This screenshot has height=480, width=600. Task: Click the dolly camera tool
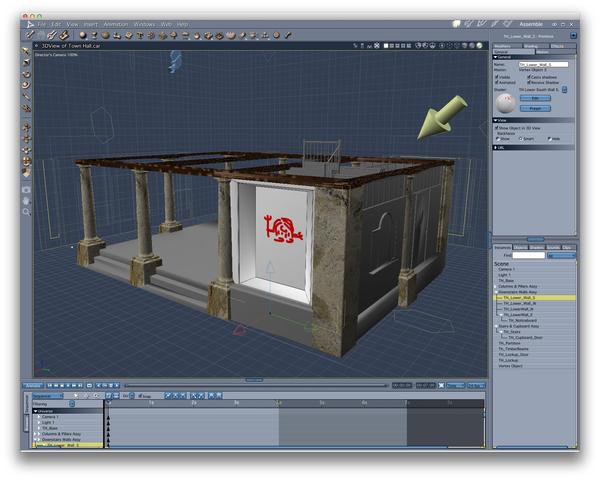tap(26, 127)
